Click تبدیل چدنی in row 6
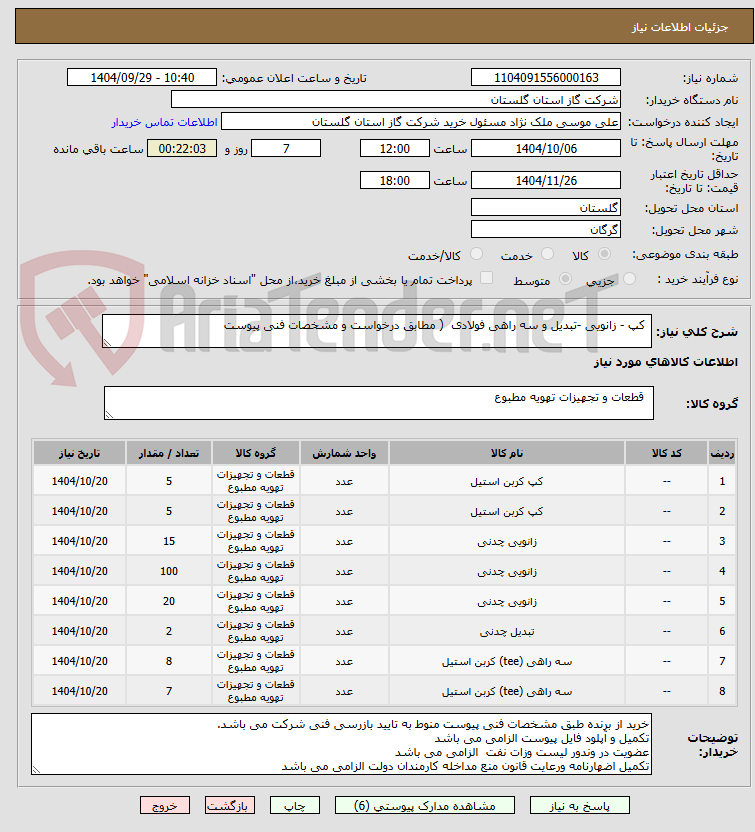755x832 pixels. 507,631
